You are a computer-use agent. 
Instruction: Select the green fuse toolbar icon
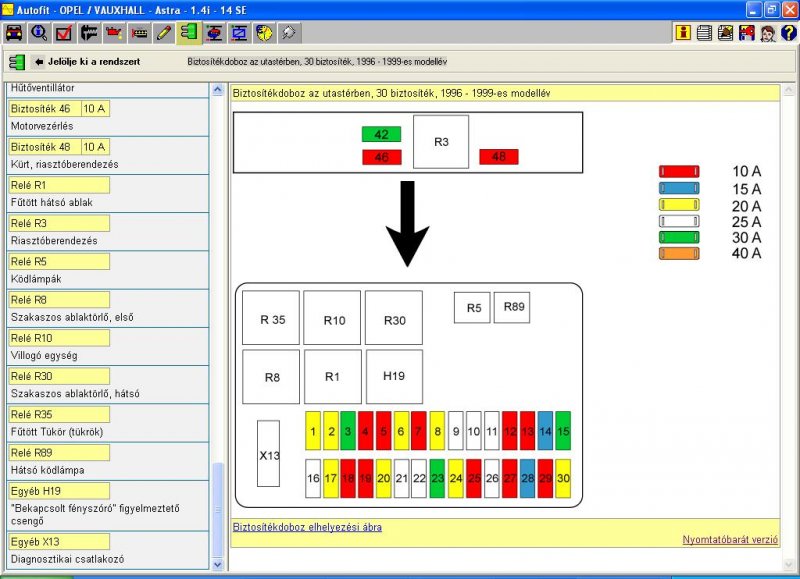click(x=189, y=33)
